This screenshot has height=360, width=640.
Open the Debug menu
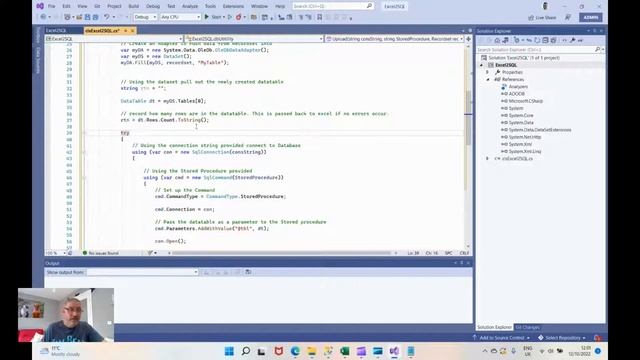click(153, 6)
